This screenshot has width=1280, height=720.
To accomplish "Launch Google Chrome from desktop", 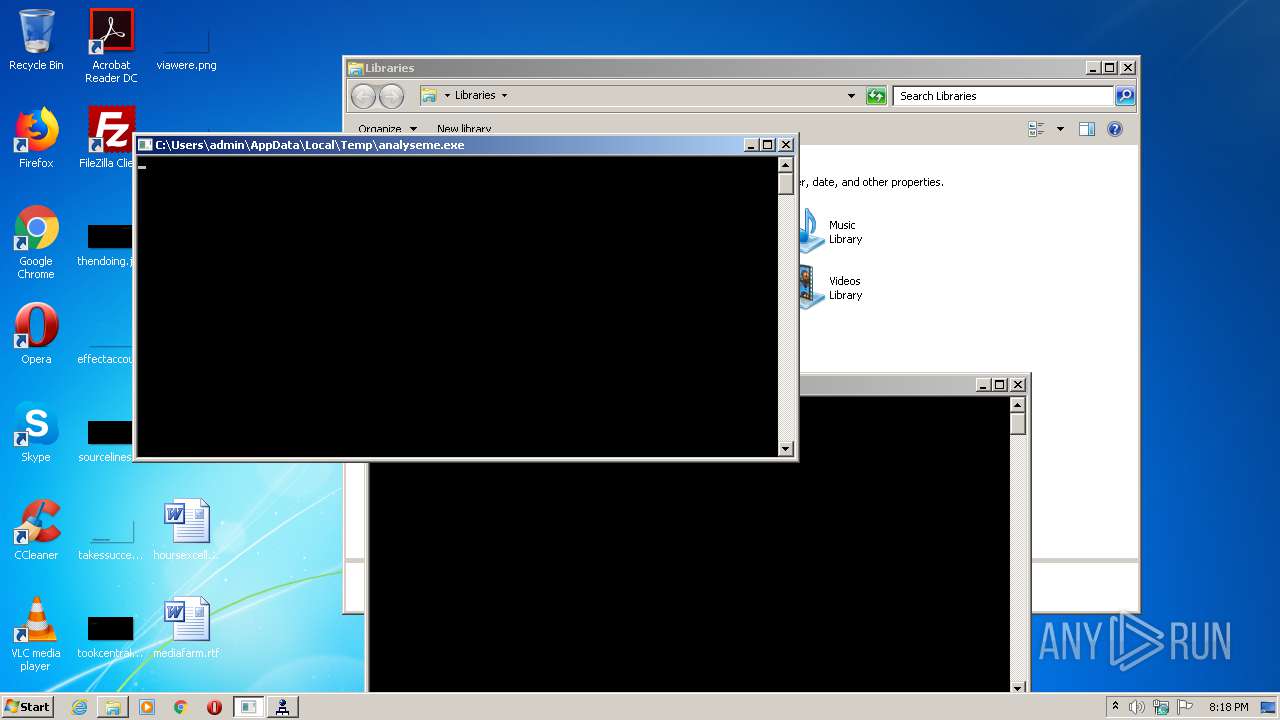I will click(x=36, y=242).
